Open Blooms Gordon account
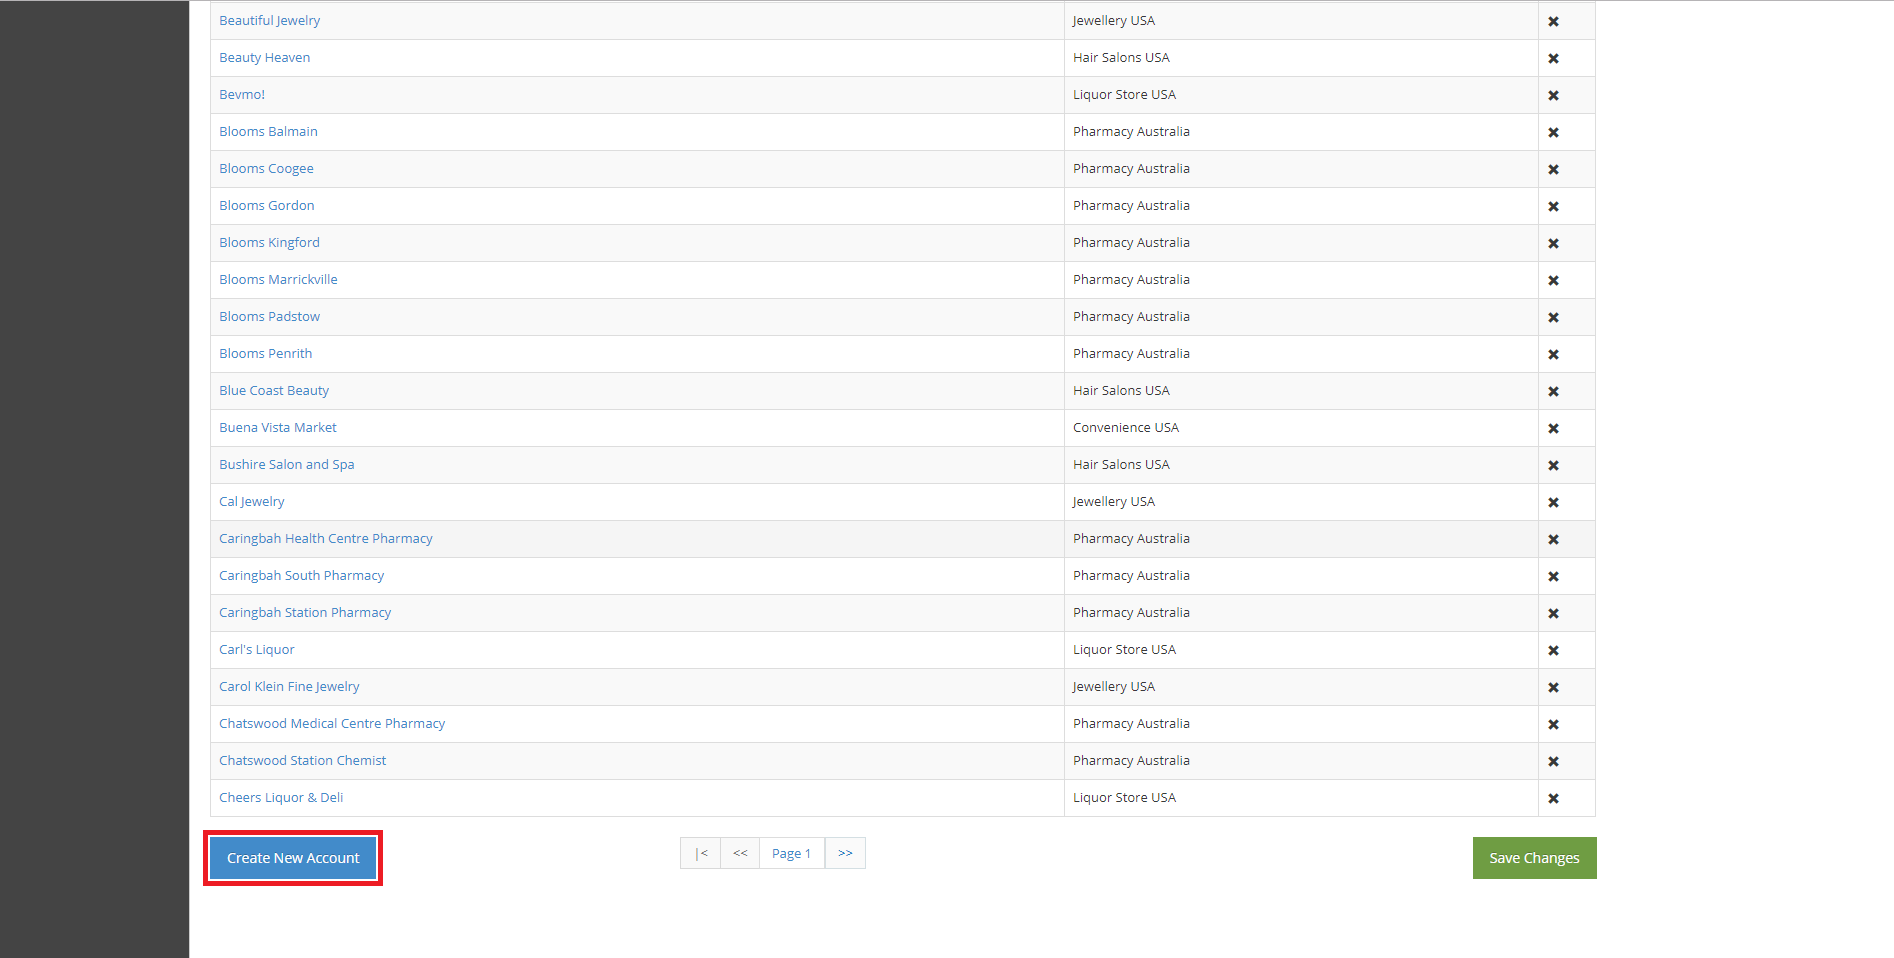1894x958 pixels. 267,205
